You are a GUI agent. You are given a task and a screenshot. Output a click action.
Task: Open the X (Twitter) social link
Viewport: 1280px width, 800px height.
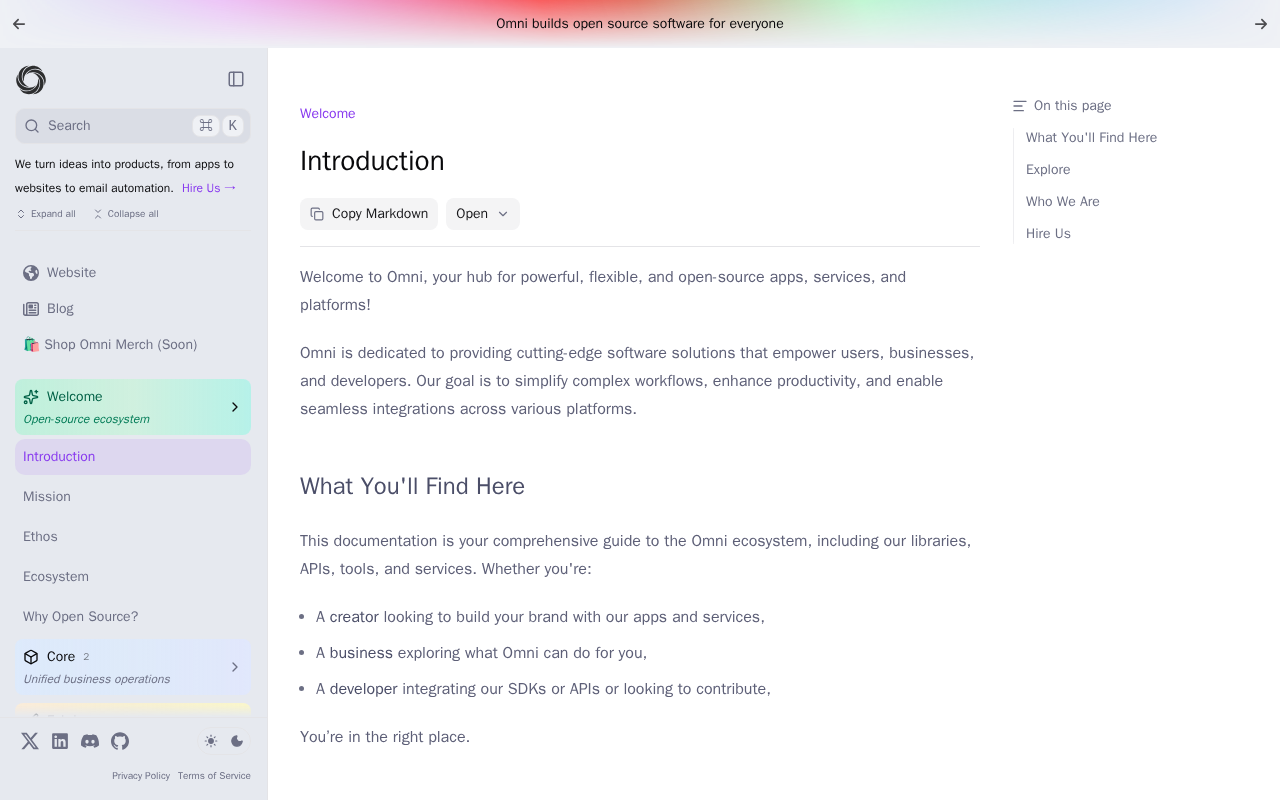(30, 741)
